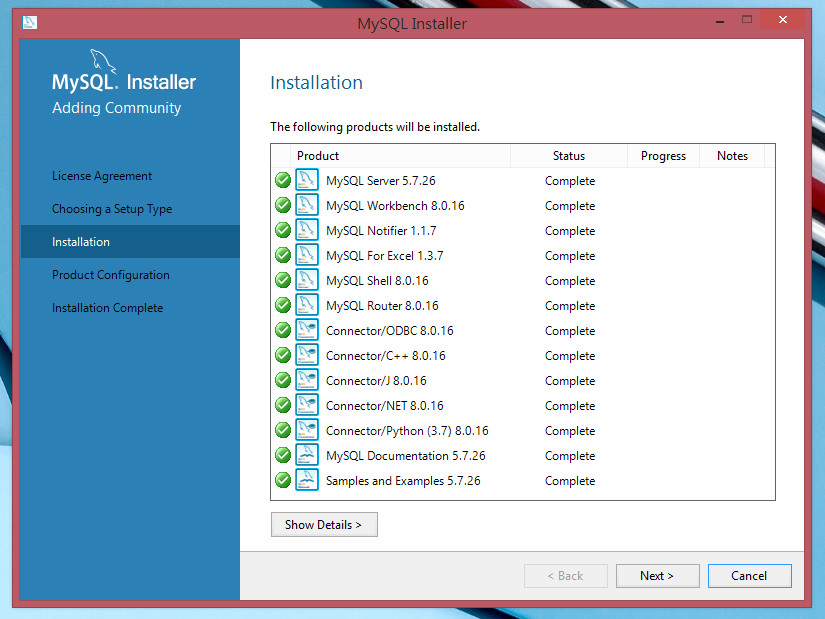
Task: Jump to Product Configuration step
Action: 111,275
